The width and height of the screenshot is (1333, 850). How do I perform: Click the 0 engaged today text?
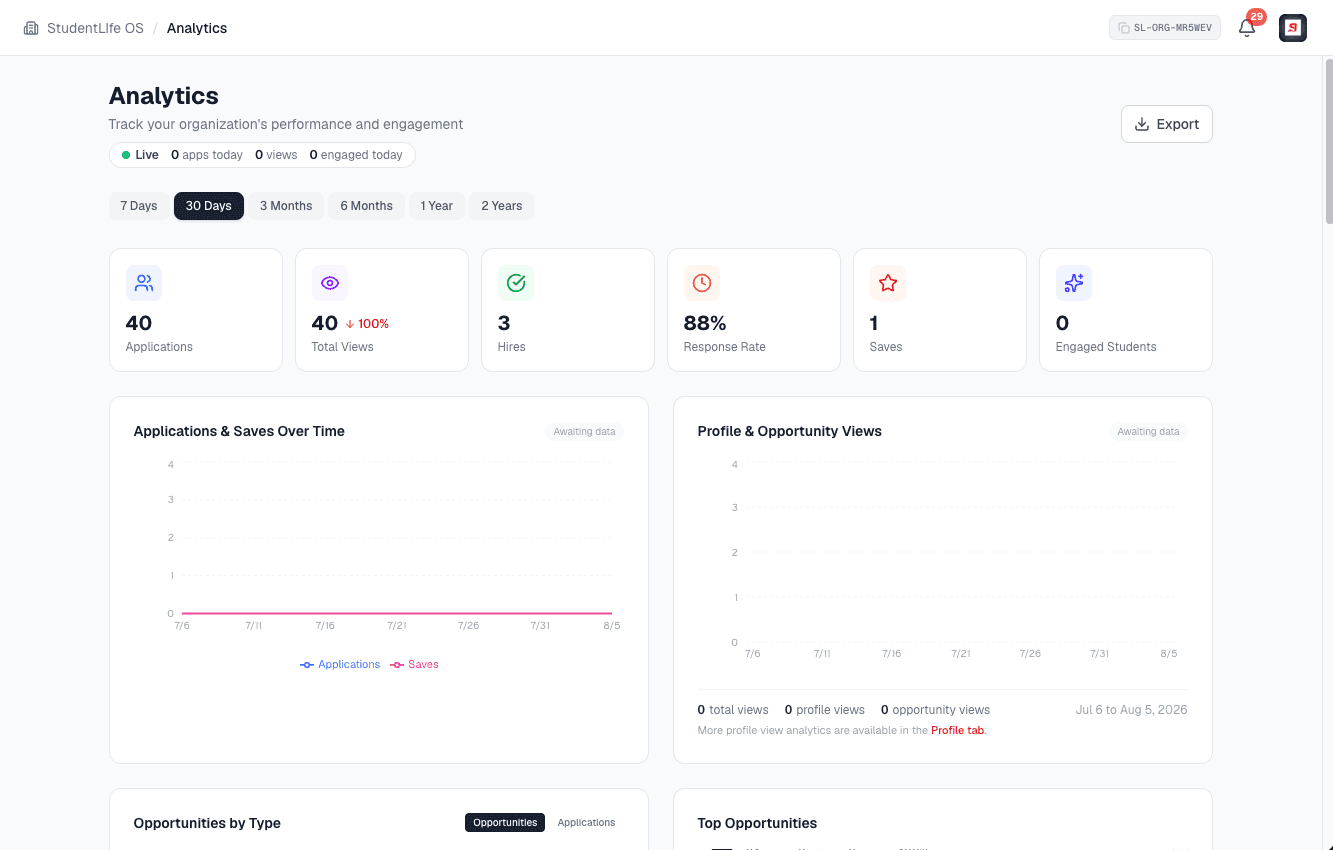point(356,155)
